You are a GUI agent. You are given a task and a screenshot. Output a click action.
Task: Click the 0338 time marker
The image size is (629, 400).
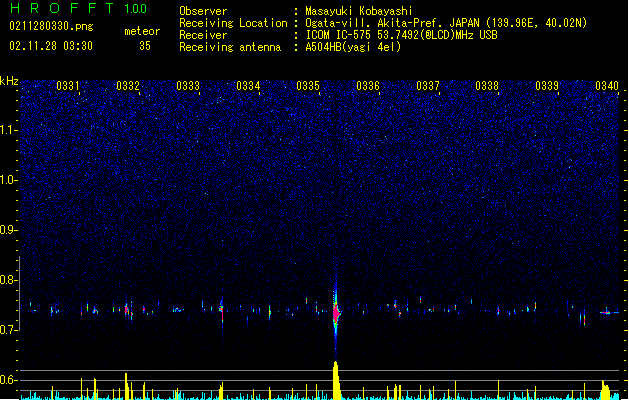pyautogui.click(x=487, y=86)
